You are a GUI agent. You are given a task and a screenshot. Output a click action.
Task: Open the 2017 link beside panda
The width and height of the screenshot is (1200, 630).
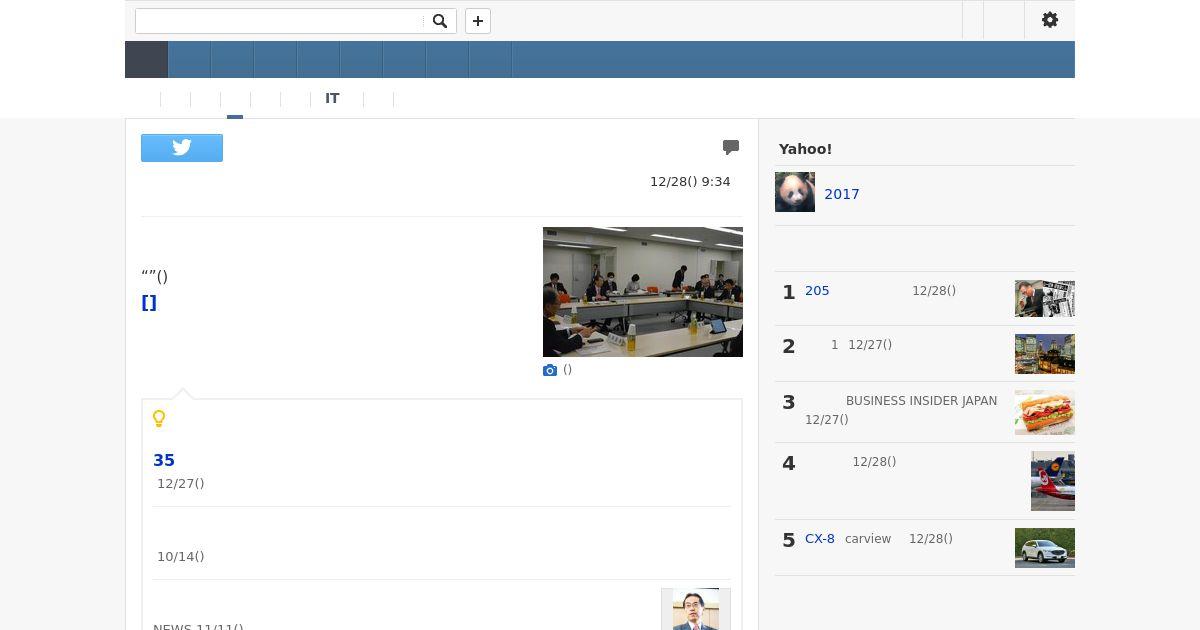click(x=842, y=194)
